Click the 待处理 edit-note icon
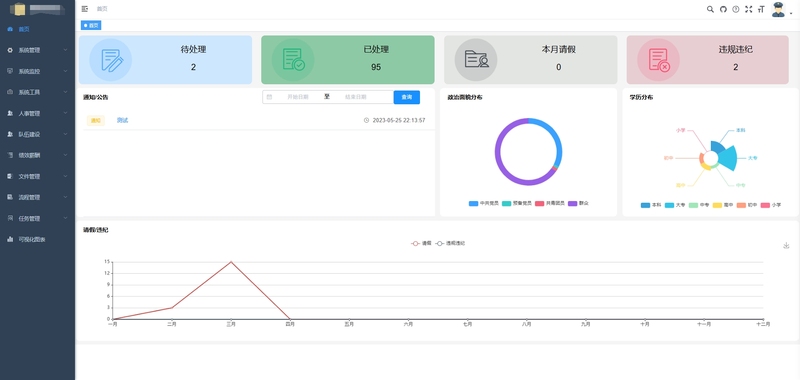 coord(112,60)
